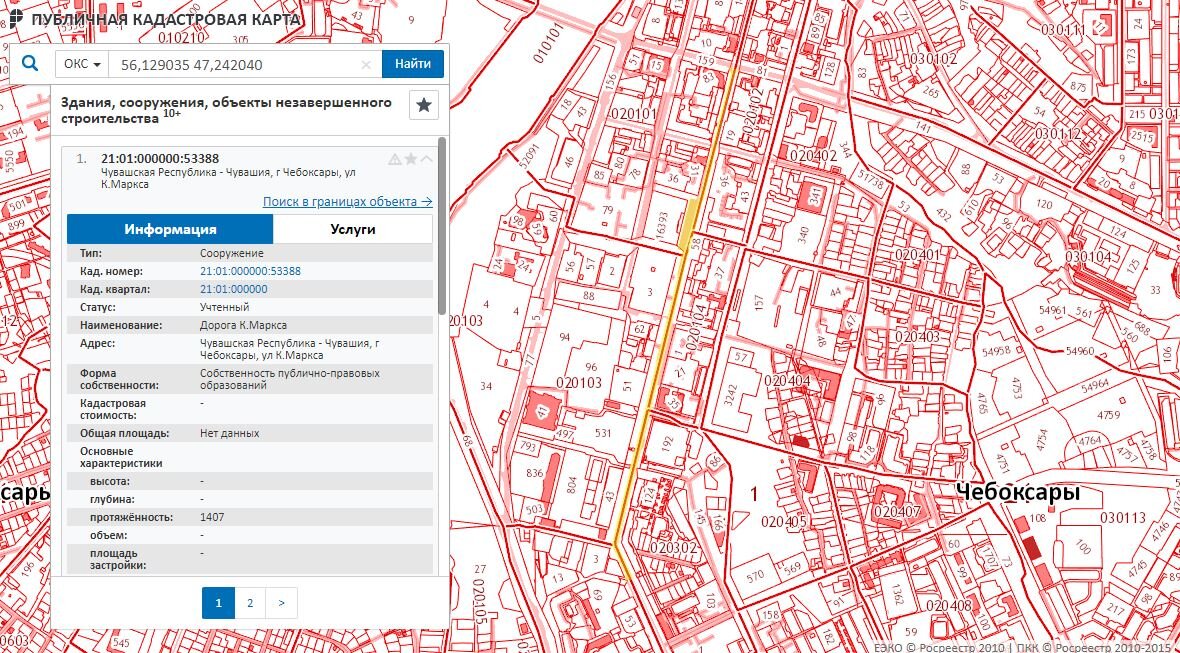This screenshot has width=1180, height=653.
Task: Click the next page arrow button
Action: coord(281,603)
